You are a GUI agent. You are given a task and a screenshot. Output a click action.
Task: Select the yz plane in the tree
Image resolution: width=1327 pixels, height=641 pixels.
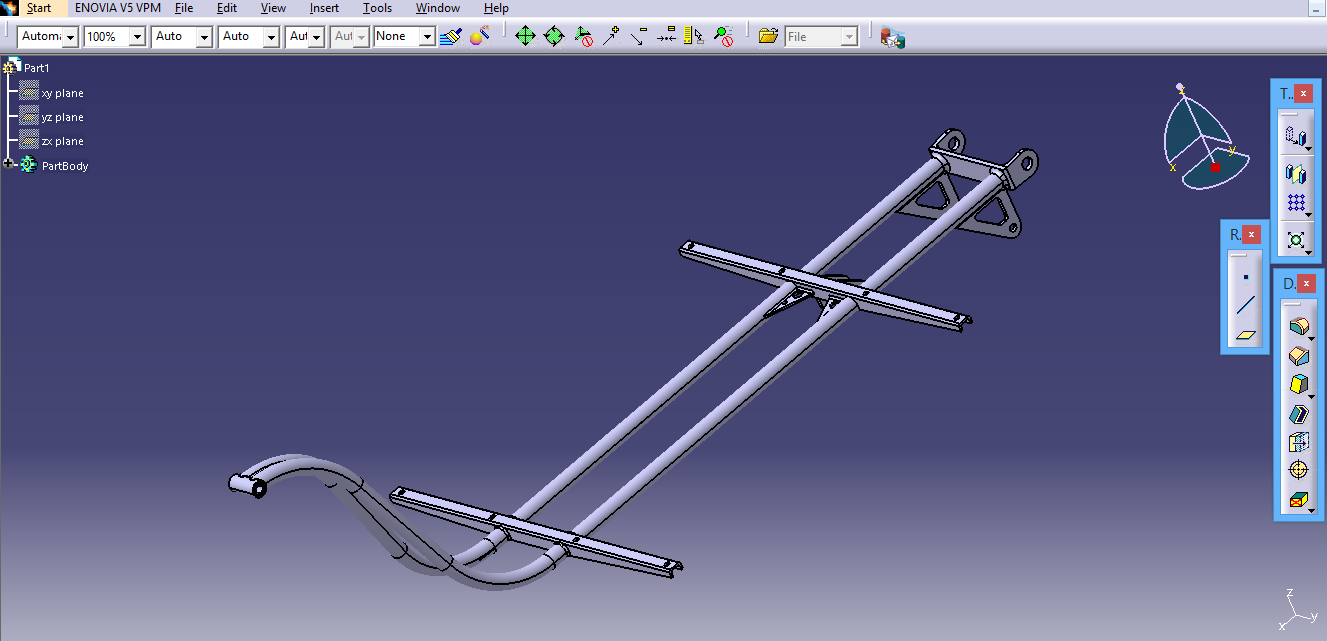(63, 117)
